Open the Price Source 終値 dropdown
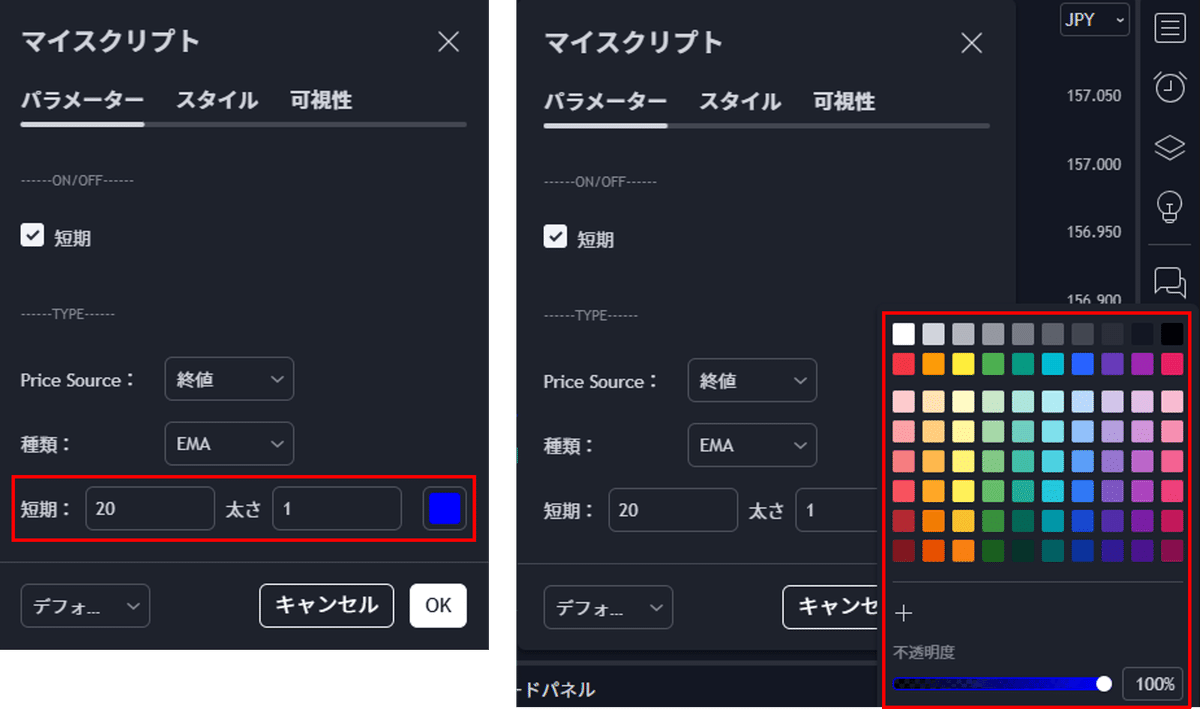The width and height of the screenshot is (1200, 709). (229, 379)
